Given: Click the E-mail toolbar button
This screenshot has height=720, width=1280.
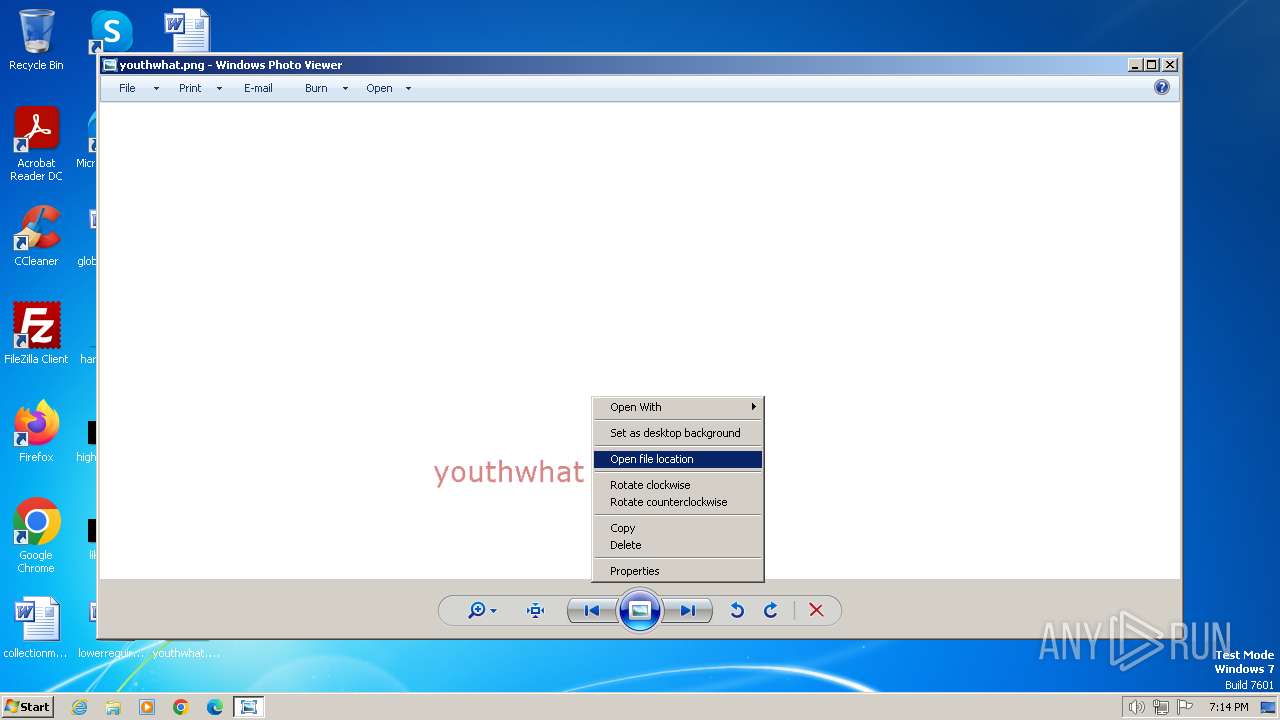Looking at the screenshot, I should [258, 88].
